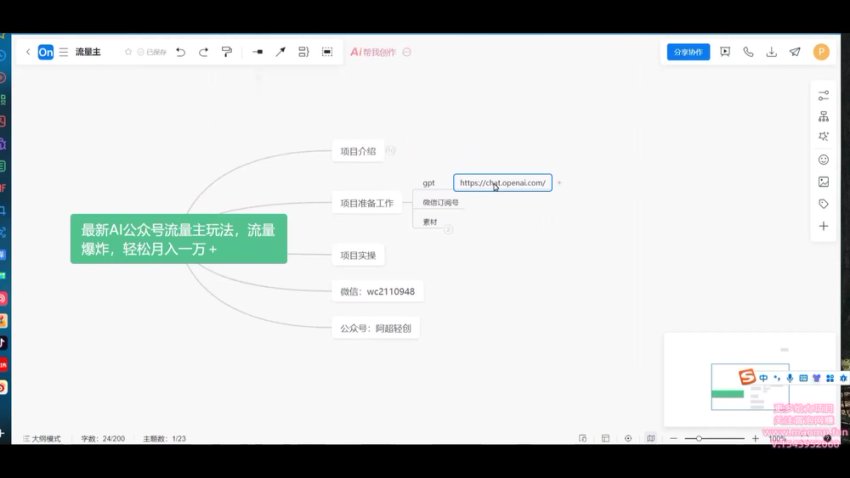The width and height of the screenshot is (850, 478).
Task: Expand the 素材 node children count
Action: 448,229
